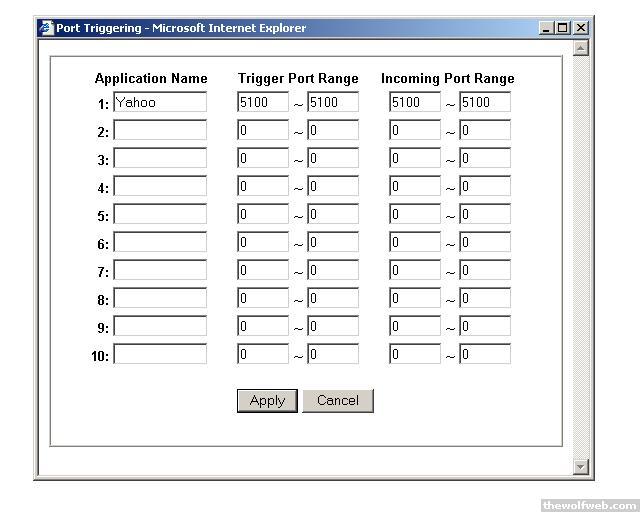
Task: Focus row 5 application name field
Action: [160, 214]
